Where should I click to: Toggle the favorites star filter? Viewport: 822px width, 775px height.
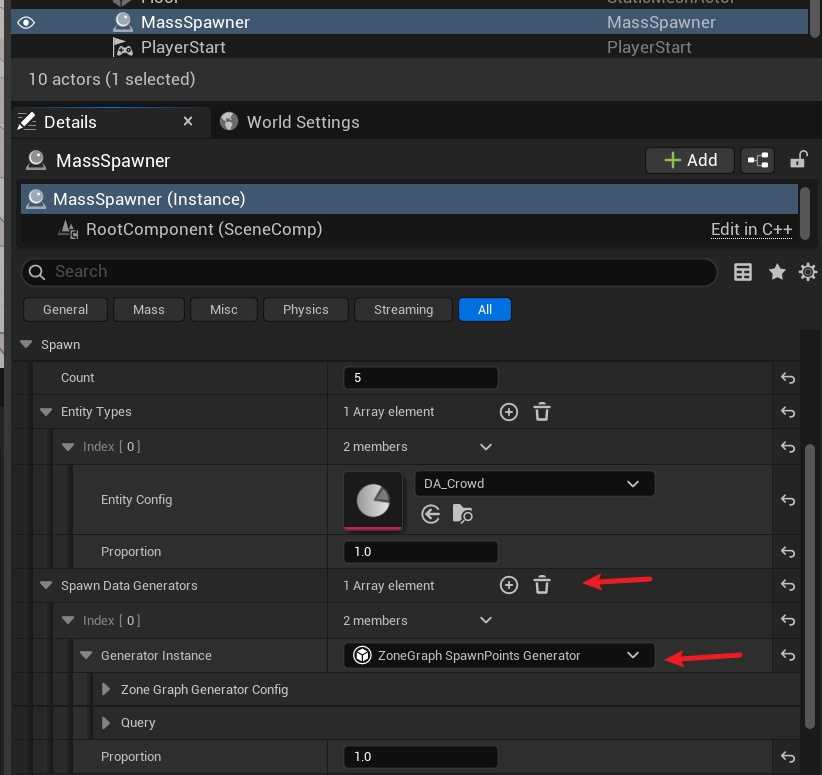click(x=777, y=272)
